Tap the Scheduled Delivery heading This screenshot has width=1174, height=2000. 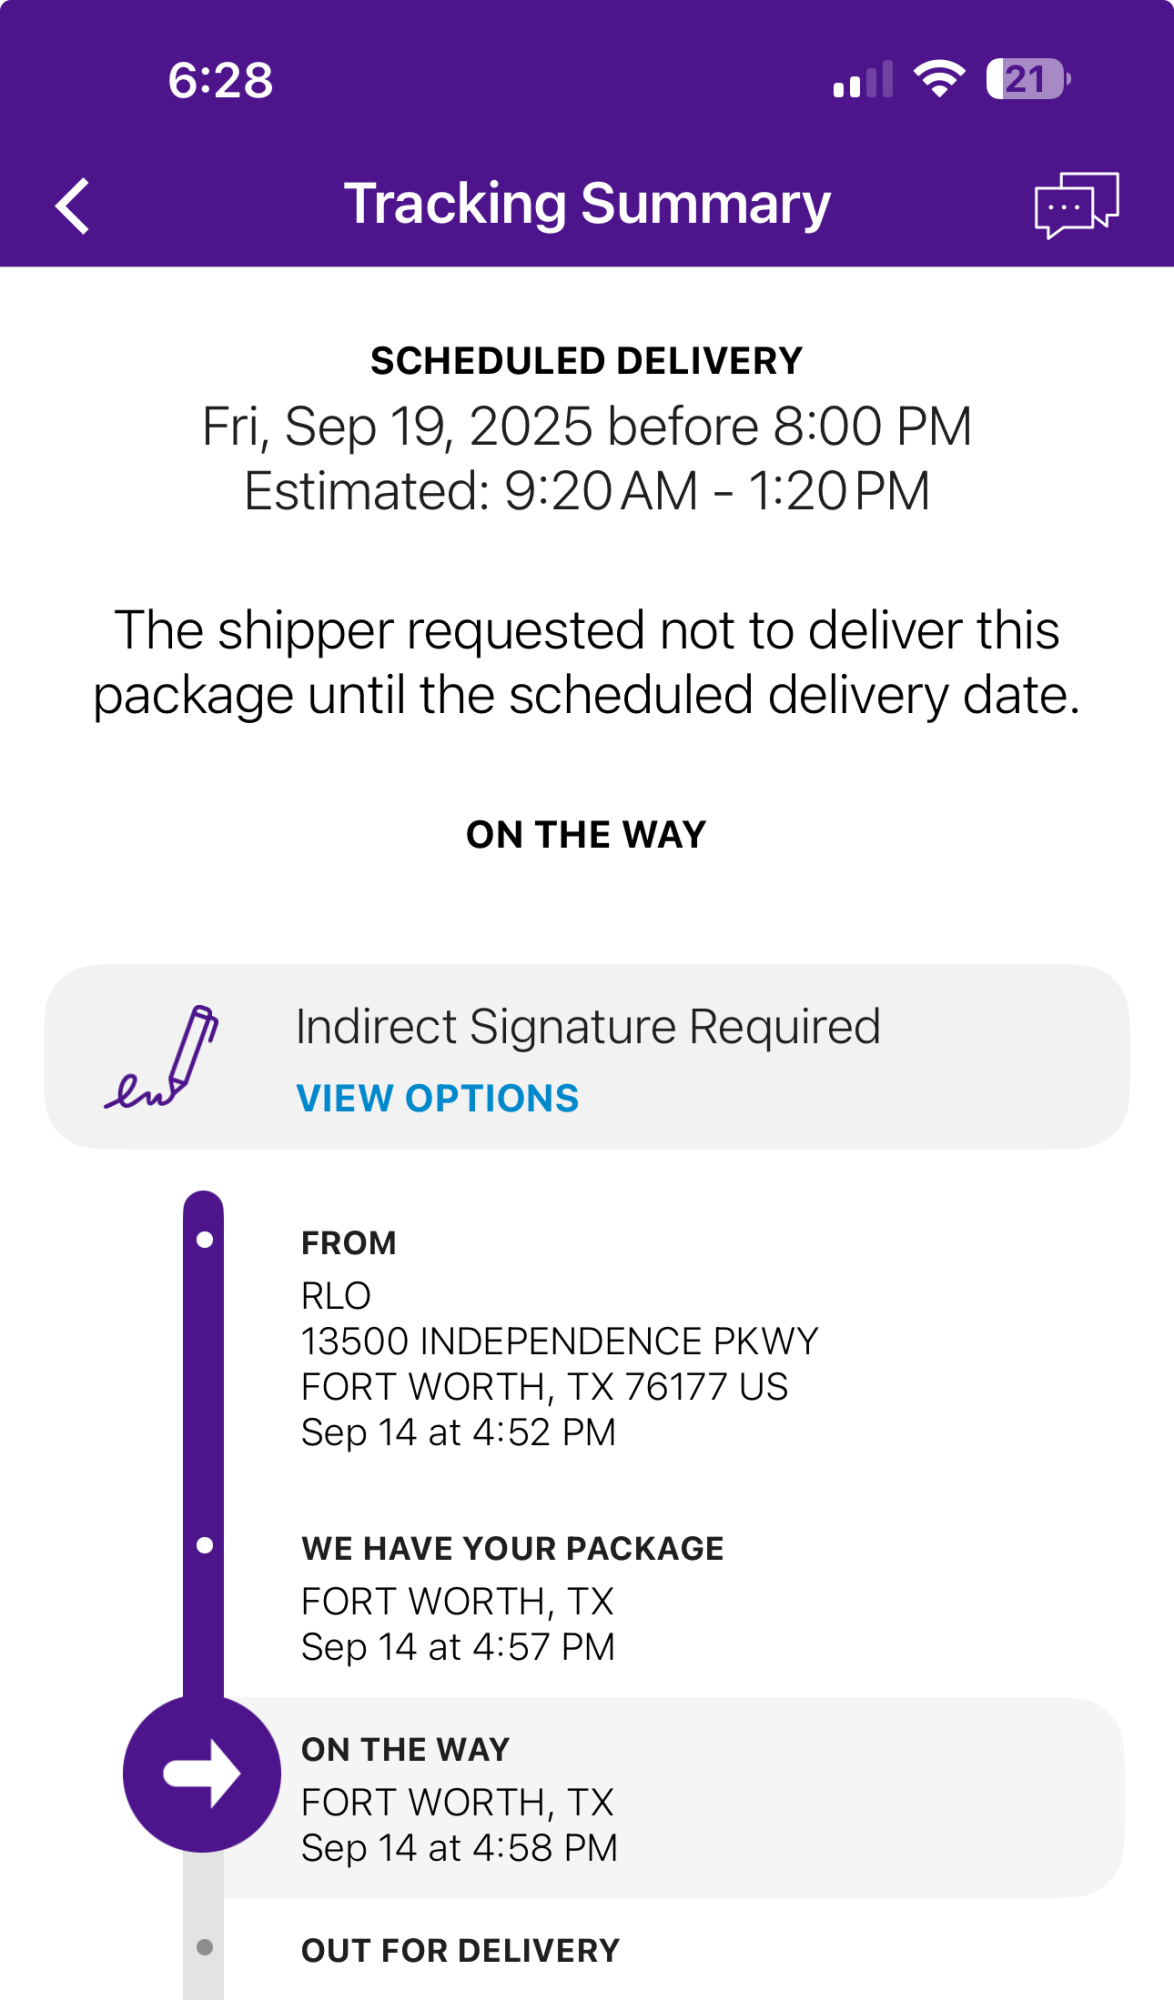tap(587, 361)
